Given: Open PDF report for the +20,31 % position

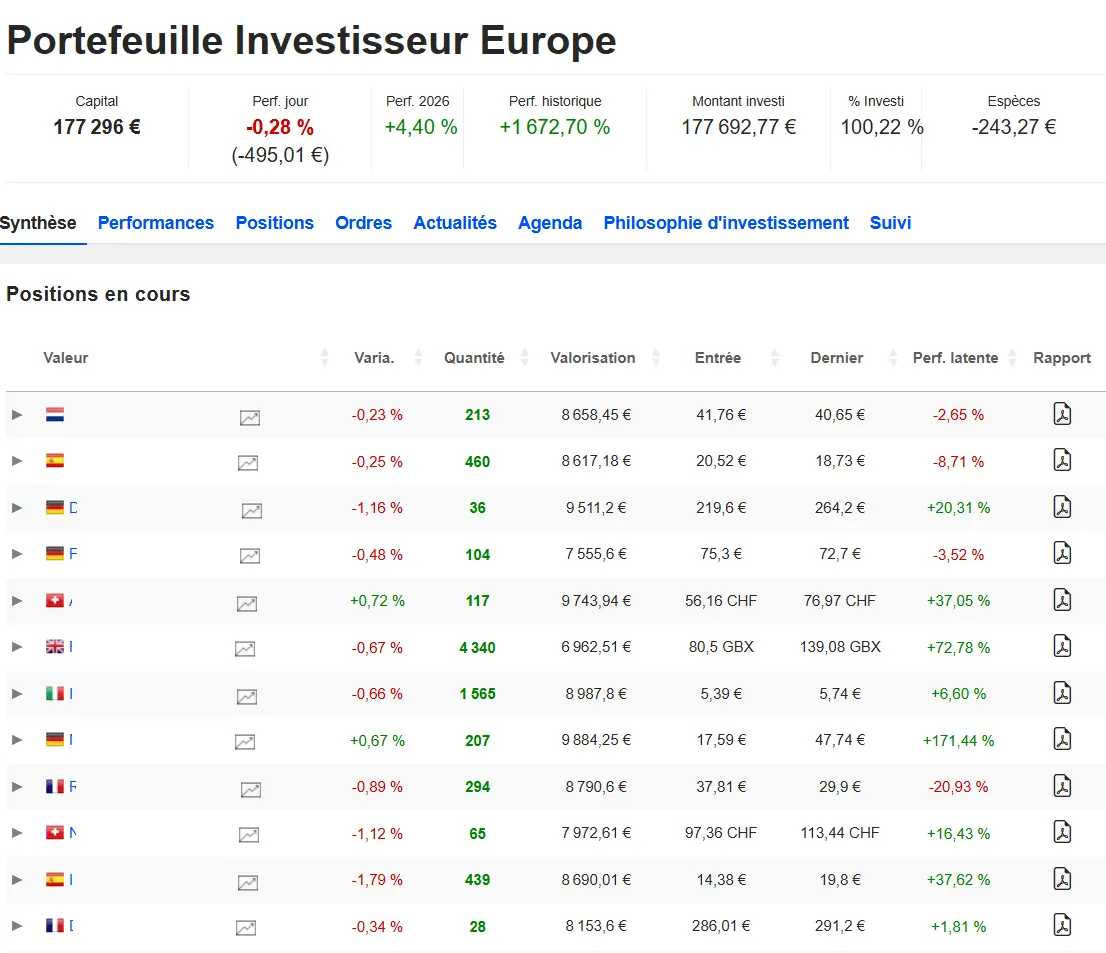Looking at the screenshot, I should pos(1062,507).
